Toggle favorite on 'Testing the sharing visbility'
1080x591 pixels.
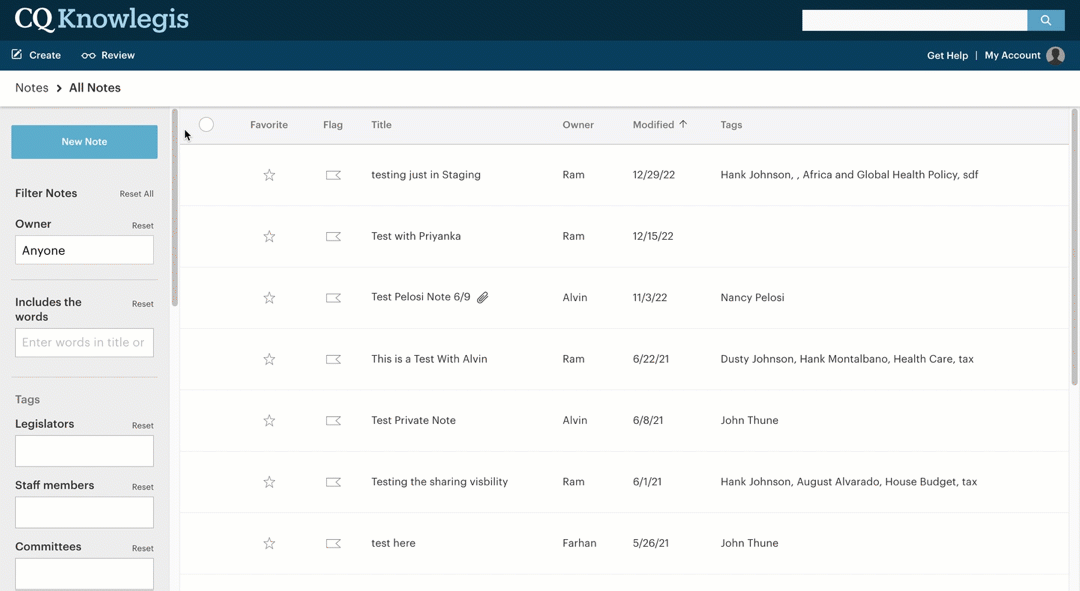(x=269, y=482)
